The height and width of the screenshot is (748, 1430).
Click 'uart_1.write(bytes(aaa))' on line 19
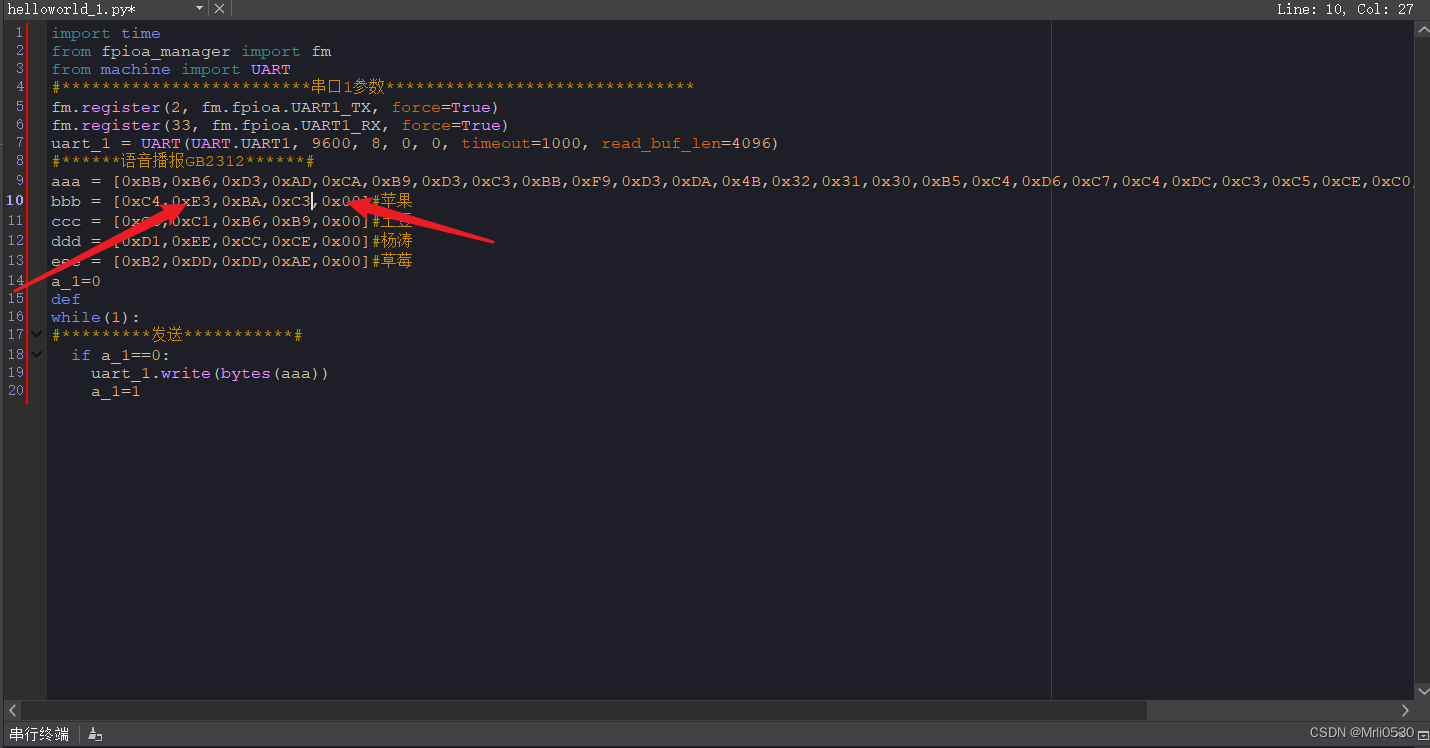point(210,373)
